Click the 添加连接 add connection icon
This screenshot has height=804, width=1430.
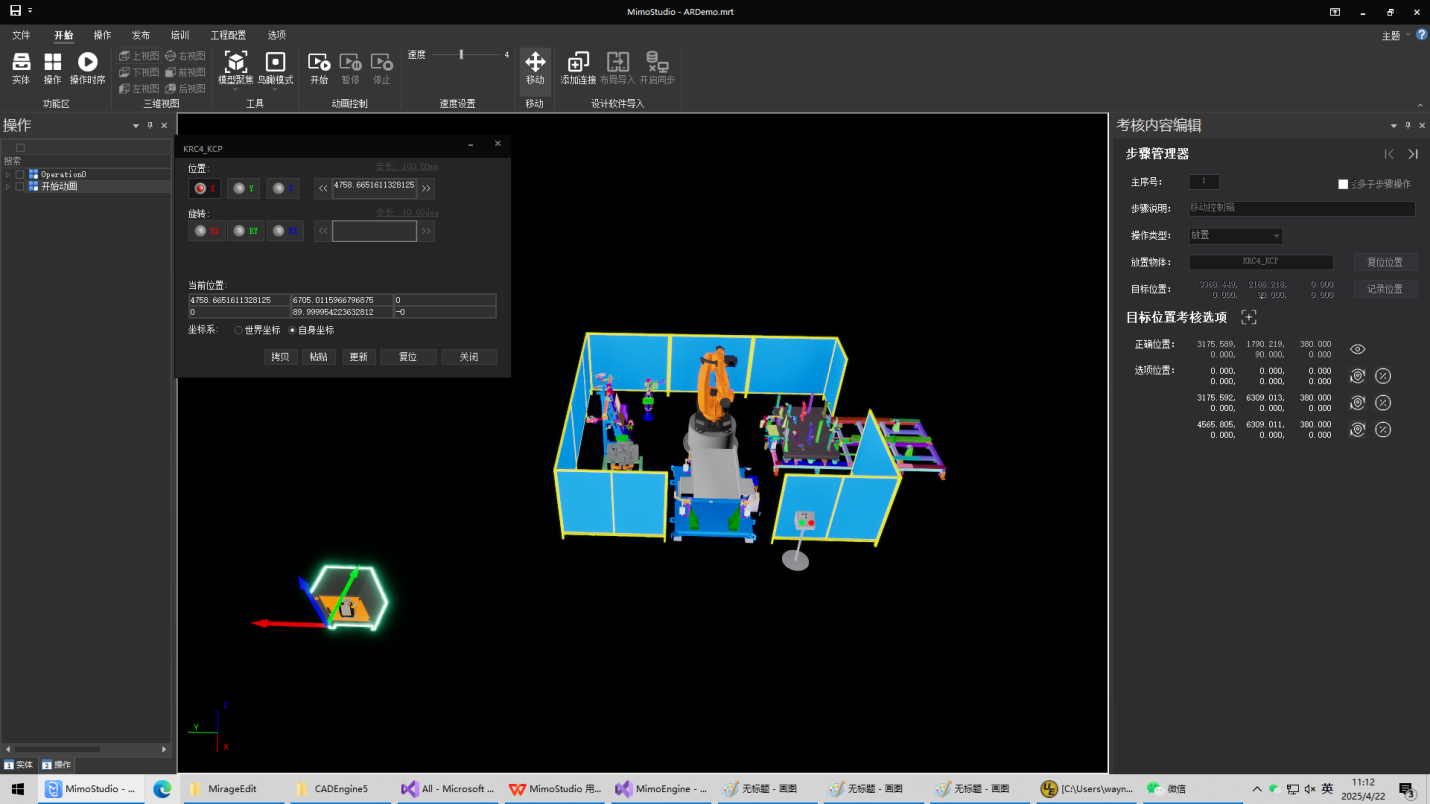(x=578, y=62)
